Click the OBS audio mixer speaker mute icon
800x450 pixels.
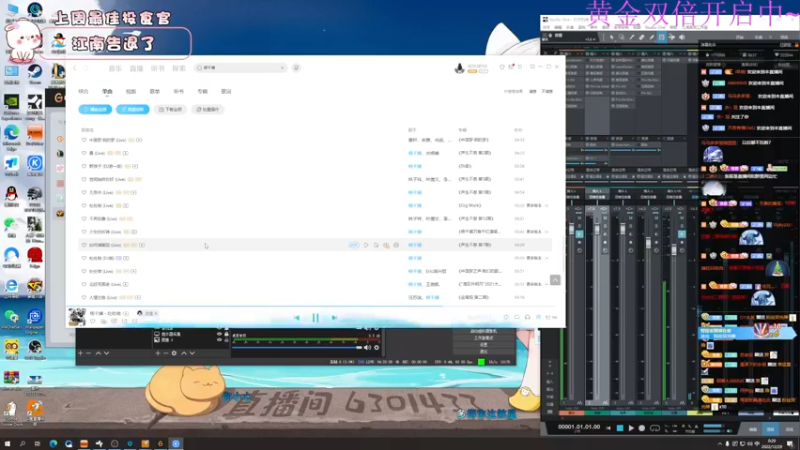[367, 347]
